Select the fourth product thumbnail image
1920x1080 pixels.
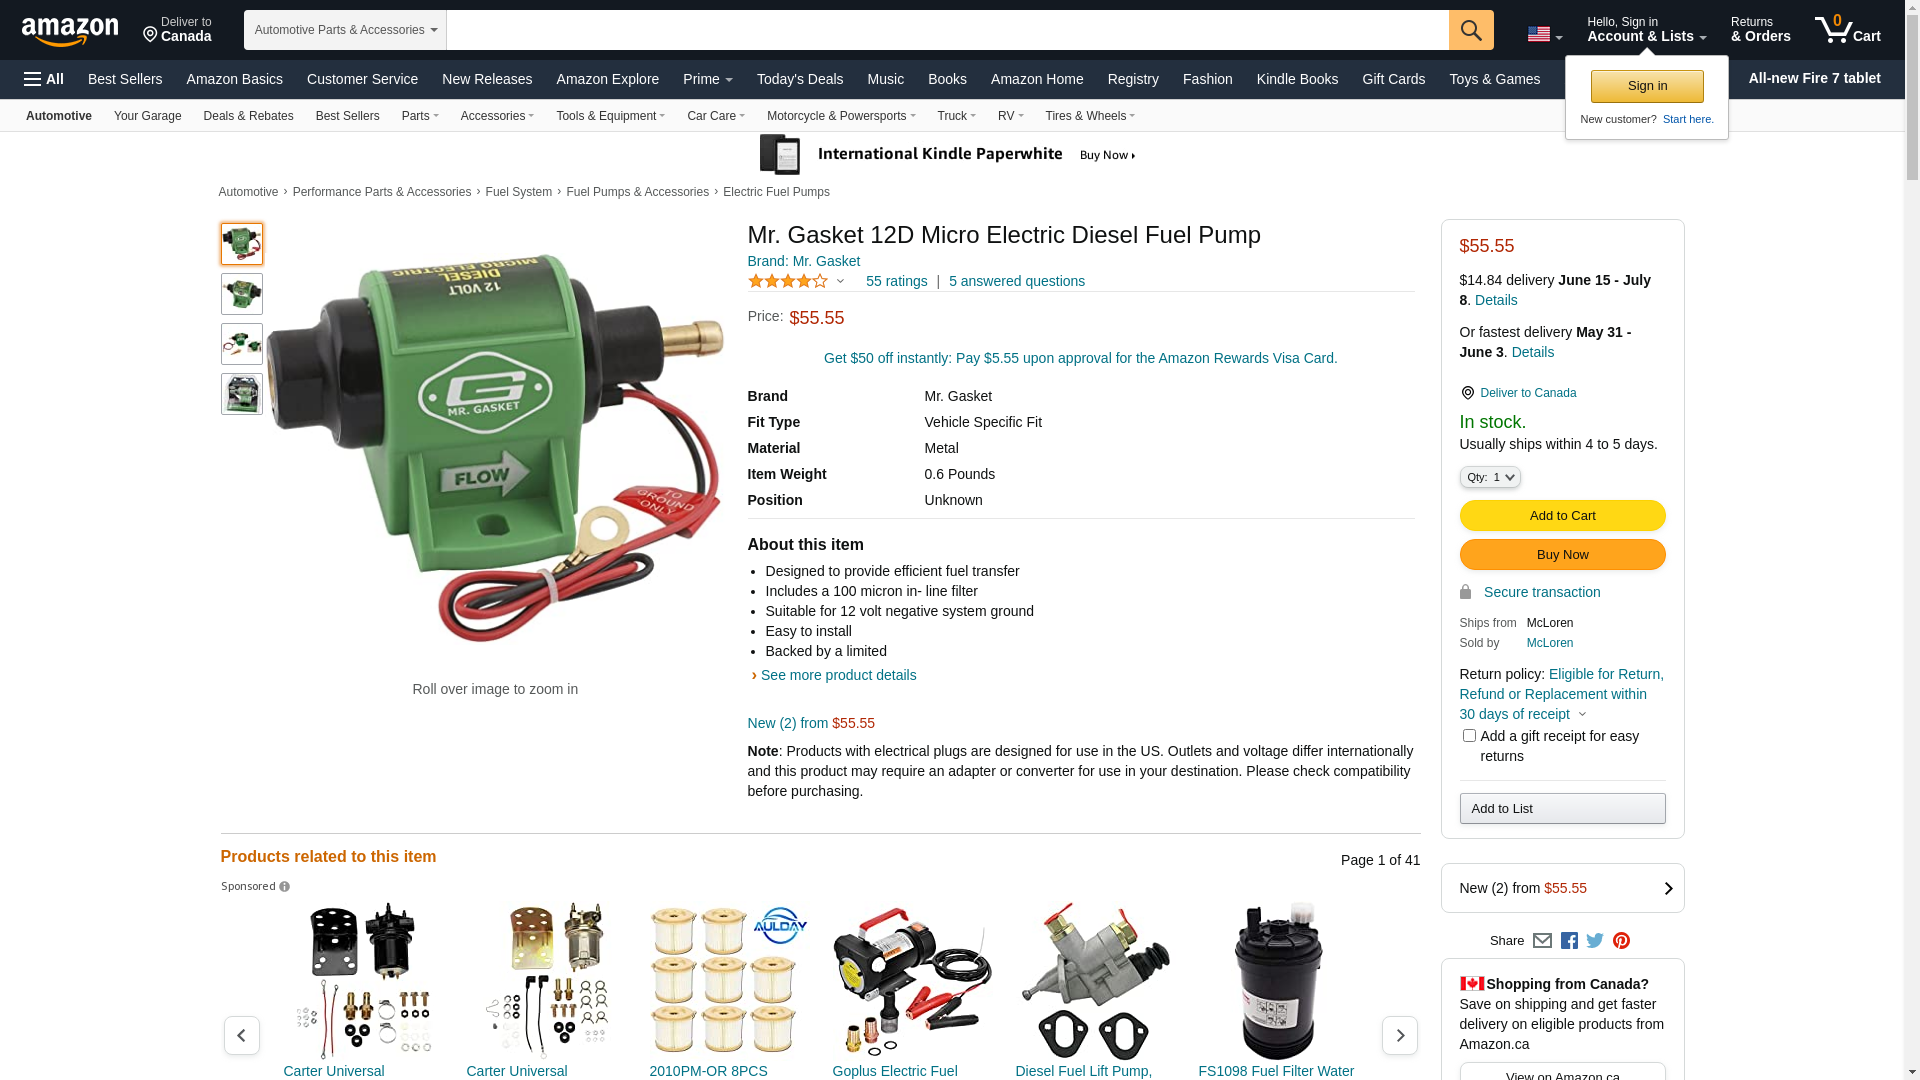click(242, 394)
